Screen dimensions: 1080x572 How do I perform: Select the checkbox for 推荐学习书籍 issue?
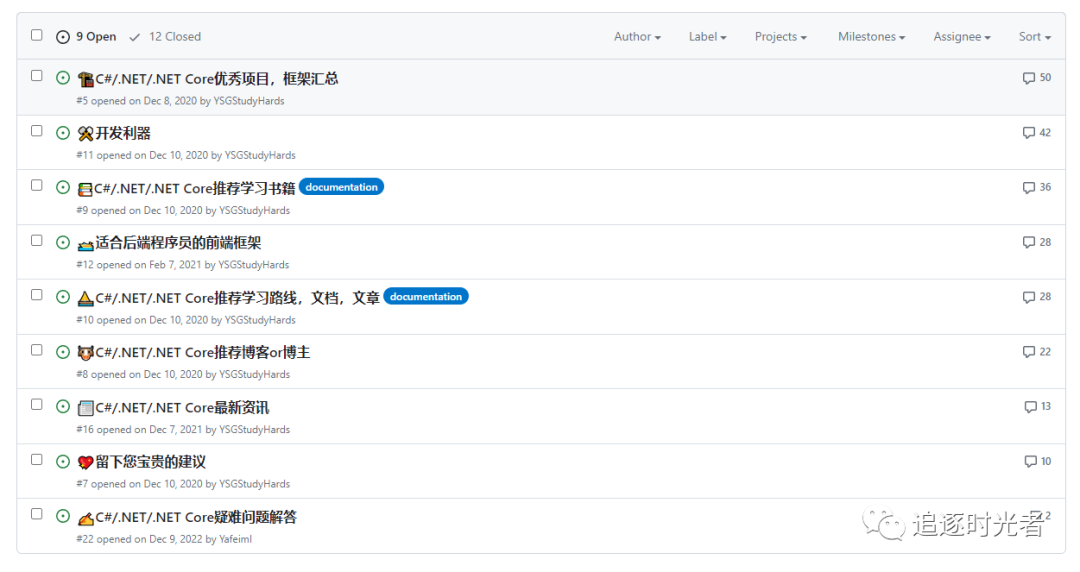point(37,185)
